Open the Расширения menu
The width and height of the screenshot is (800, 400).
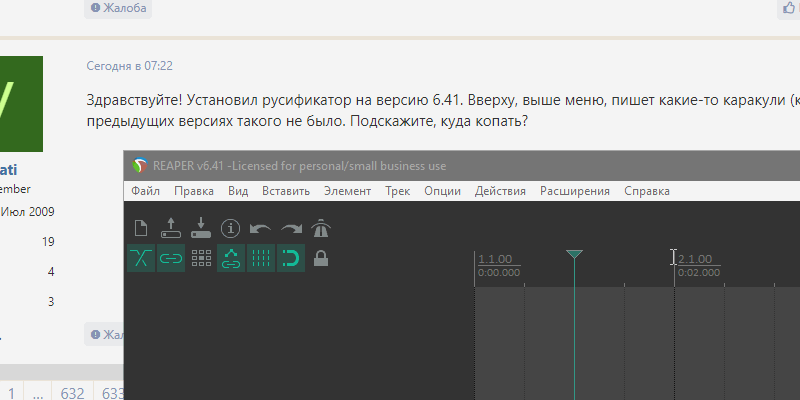tap(575, 191)
